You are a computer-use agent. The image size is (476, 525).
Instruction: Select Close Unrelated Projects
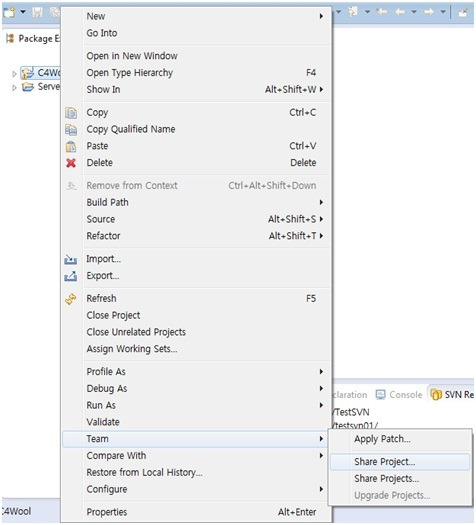click(196, 332)
